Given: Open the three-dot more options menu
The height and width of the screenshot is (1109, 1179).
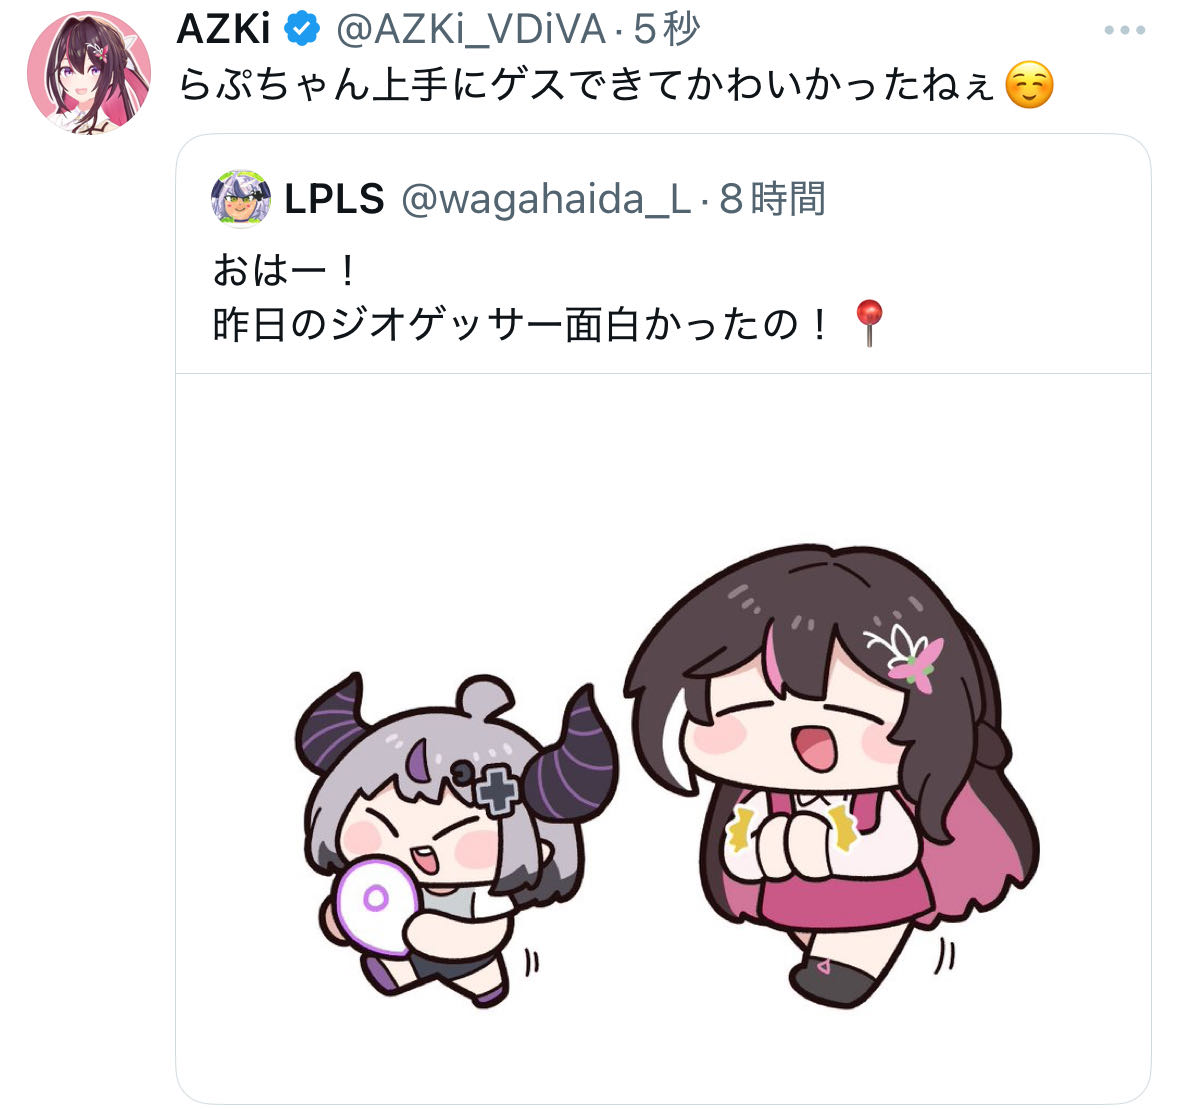Looking at the screenshot, I should point(1124,30).
